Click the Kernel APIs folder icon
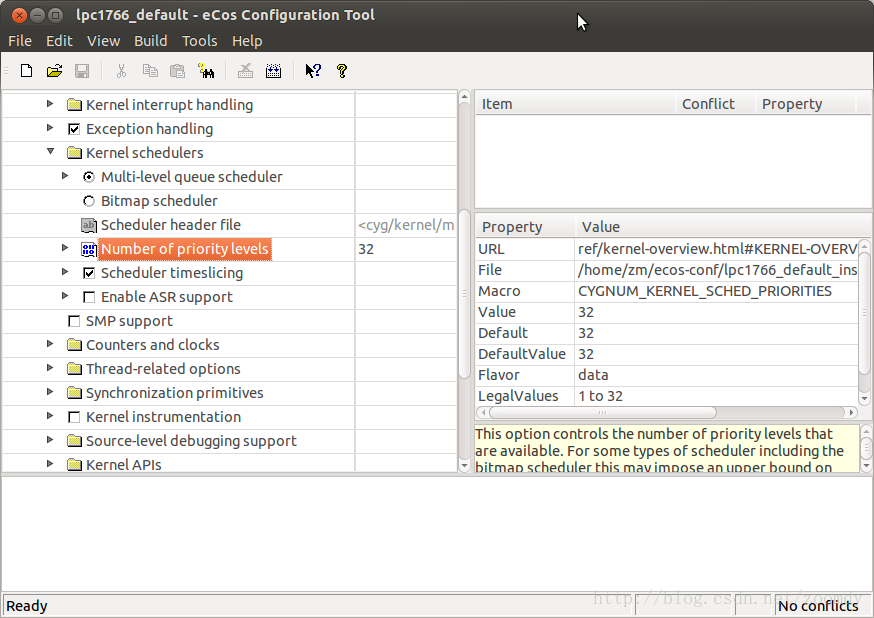The width and height of the screenshot is (874, 618). (x=74, y=465)
